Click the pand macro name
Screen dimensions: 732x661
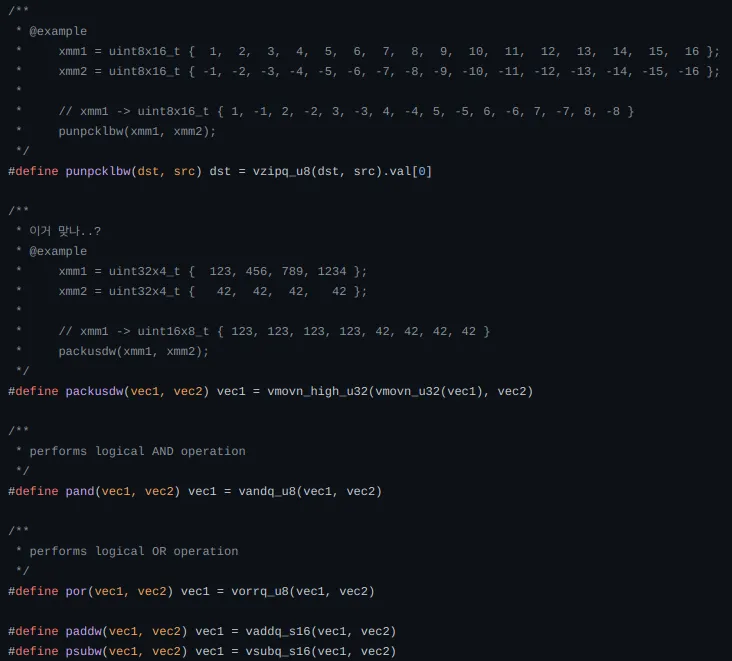coord(80,491)
